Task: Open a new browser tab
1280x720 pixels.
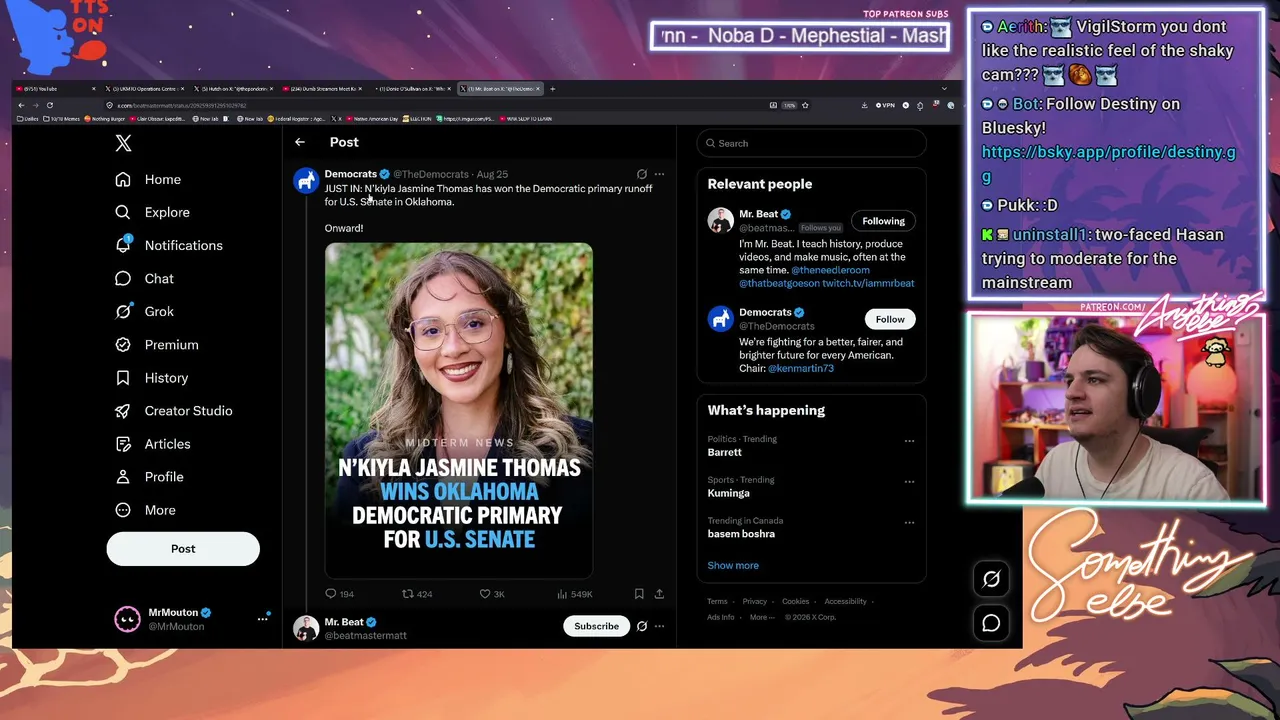Action: (553, 89)
